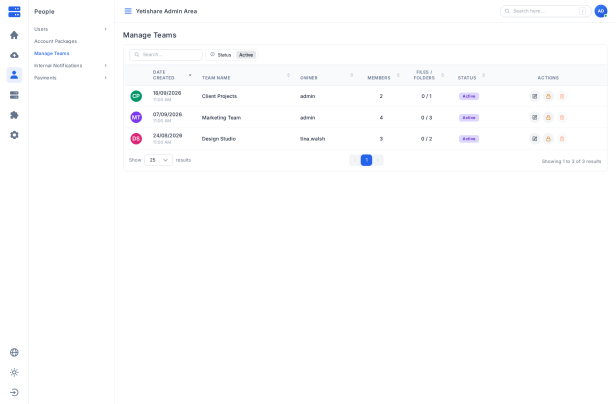
Task: Lock the Marketing Team row
Action: pos(548,118)
